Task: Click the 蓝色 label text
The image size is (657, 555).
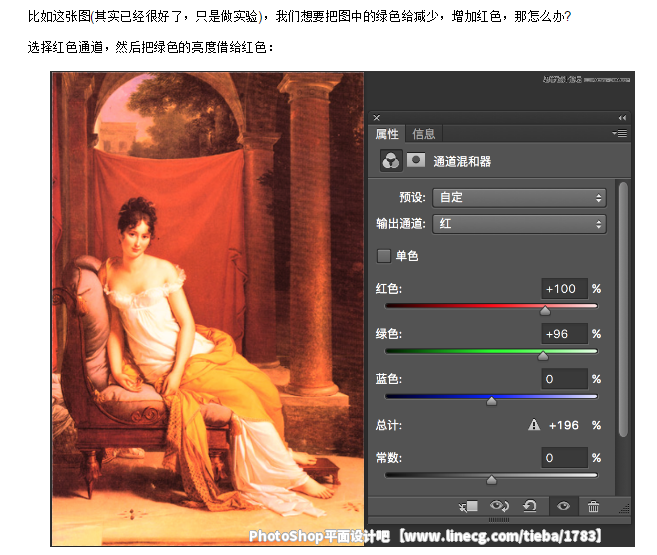Action: click(388, 379)
